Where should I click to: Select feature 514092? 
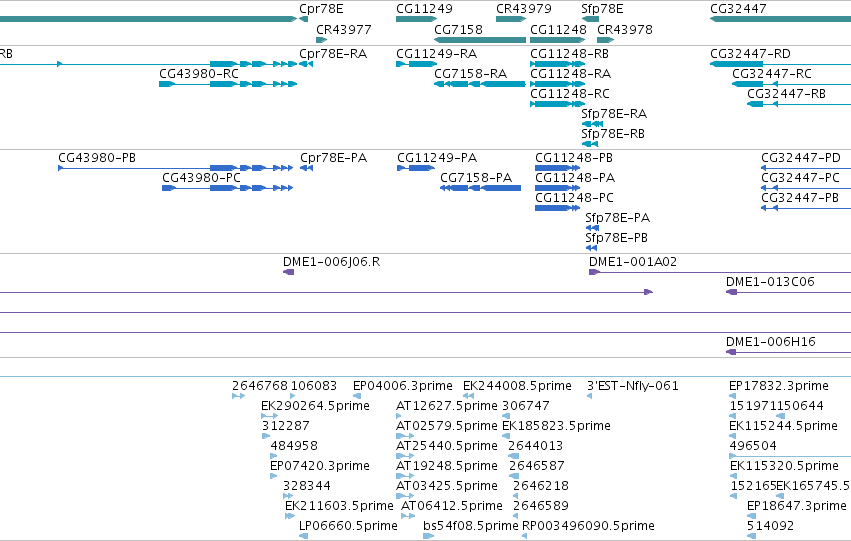coord(770,526)
